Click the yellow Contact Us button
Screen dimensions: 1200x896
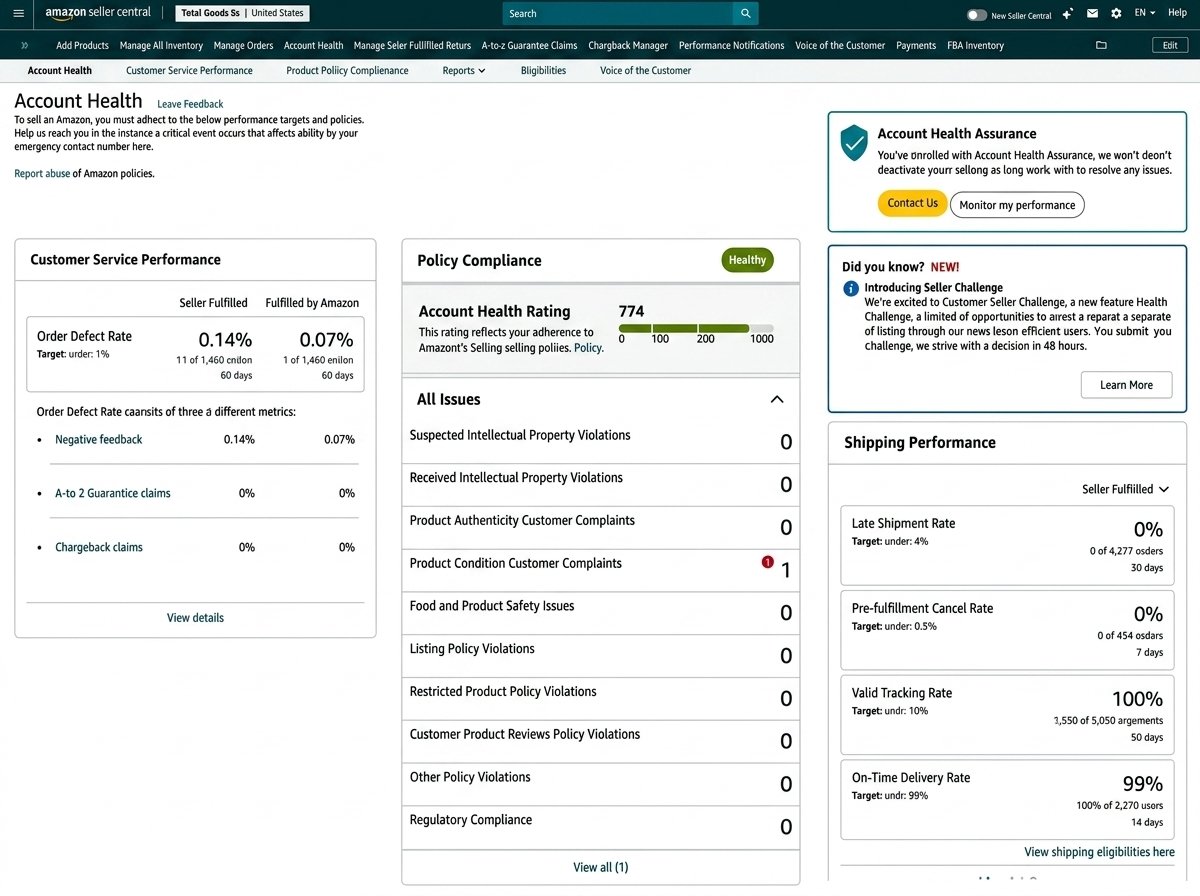point(912,203)
